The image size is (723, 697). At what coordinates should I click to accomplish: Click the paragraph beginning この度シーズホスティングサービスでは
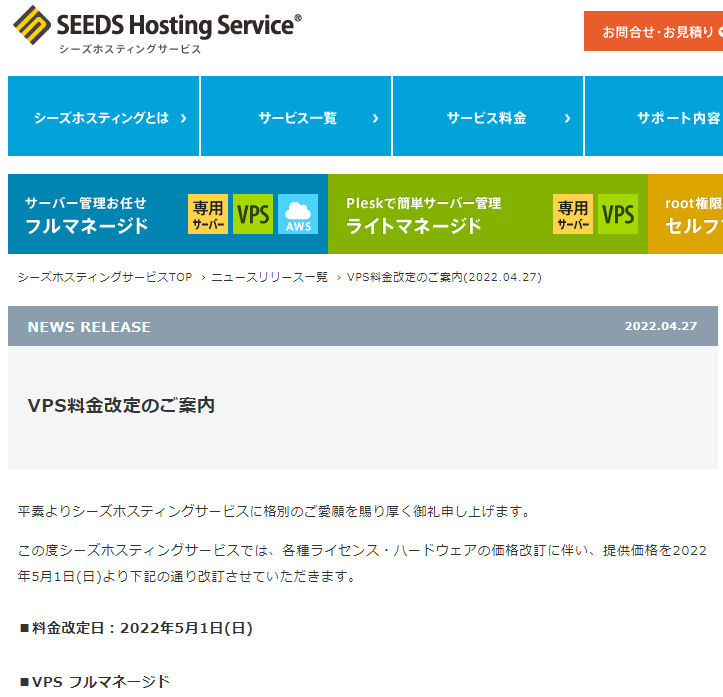coord(362,563)
